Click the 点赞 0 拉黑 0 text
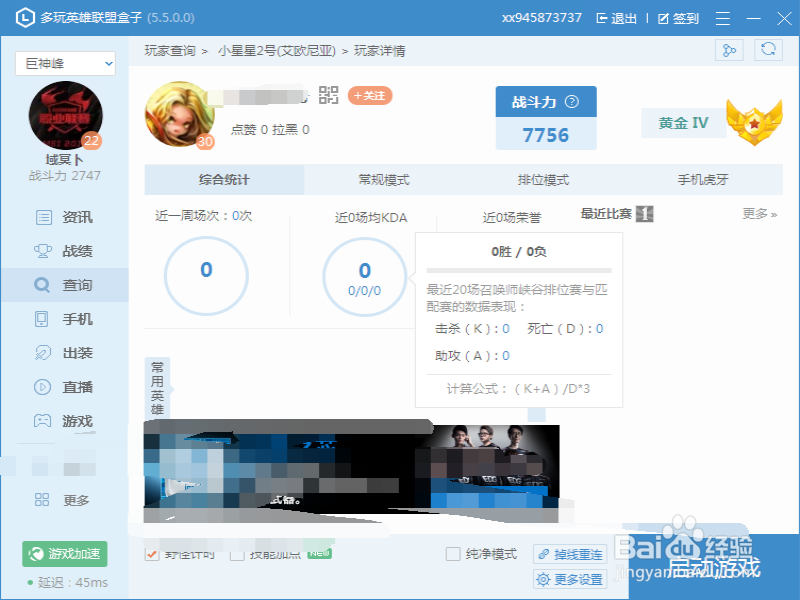Viewport: 800px width, 600px height. [x=270, y=130]
